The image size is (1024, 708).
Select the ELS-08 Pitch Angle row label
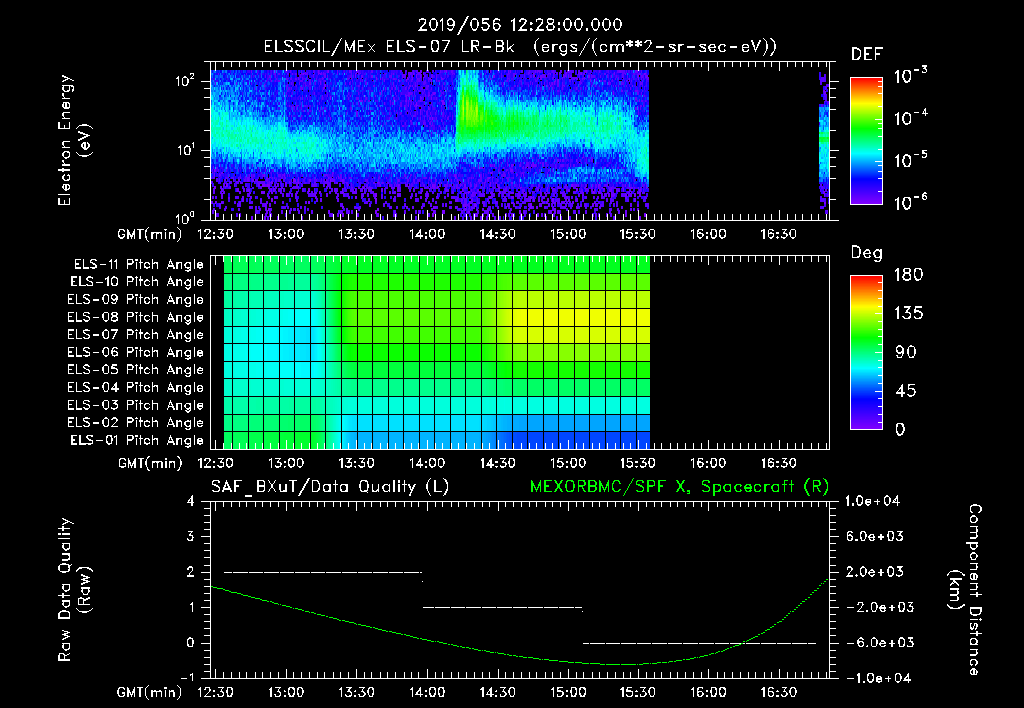tap(136, 317)
